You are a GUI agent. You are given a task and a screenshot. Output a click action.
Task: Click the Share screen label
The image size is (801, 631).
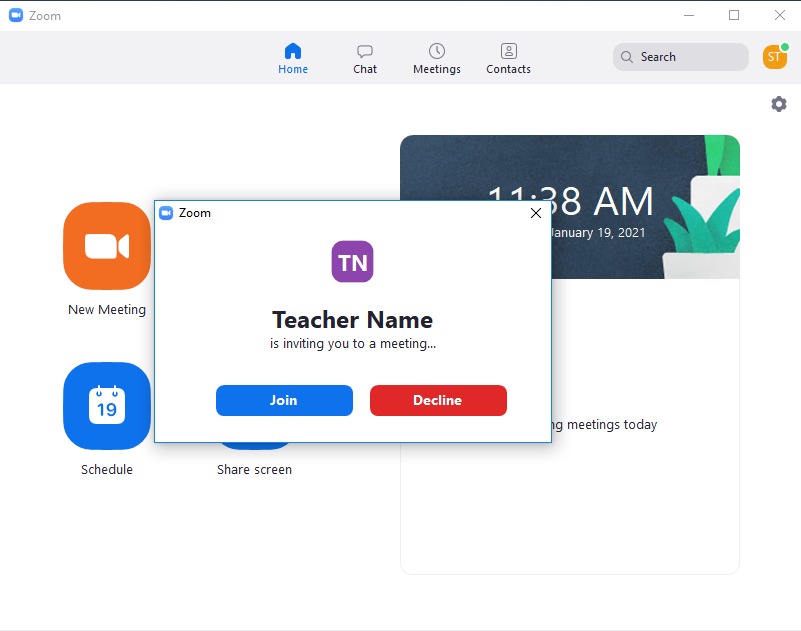(x=254, y=469)
